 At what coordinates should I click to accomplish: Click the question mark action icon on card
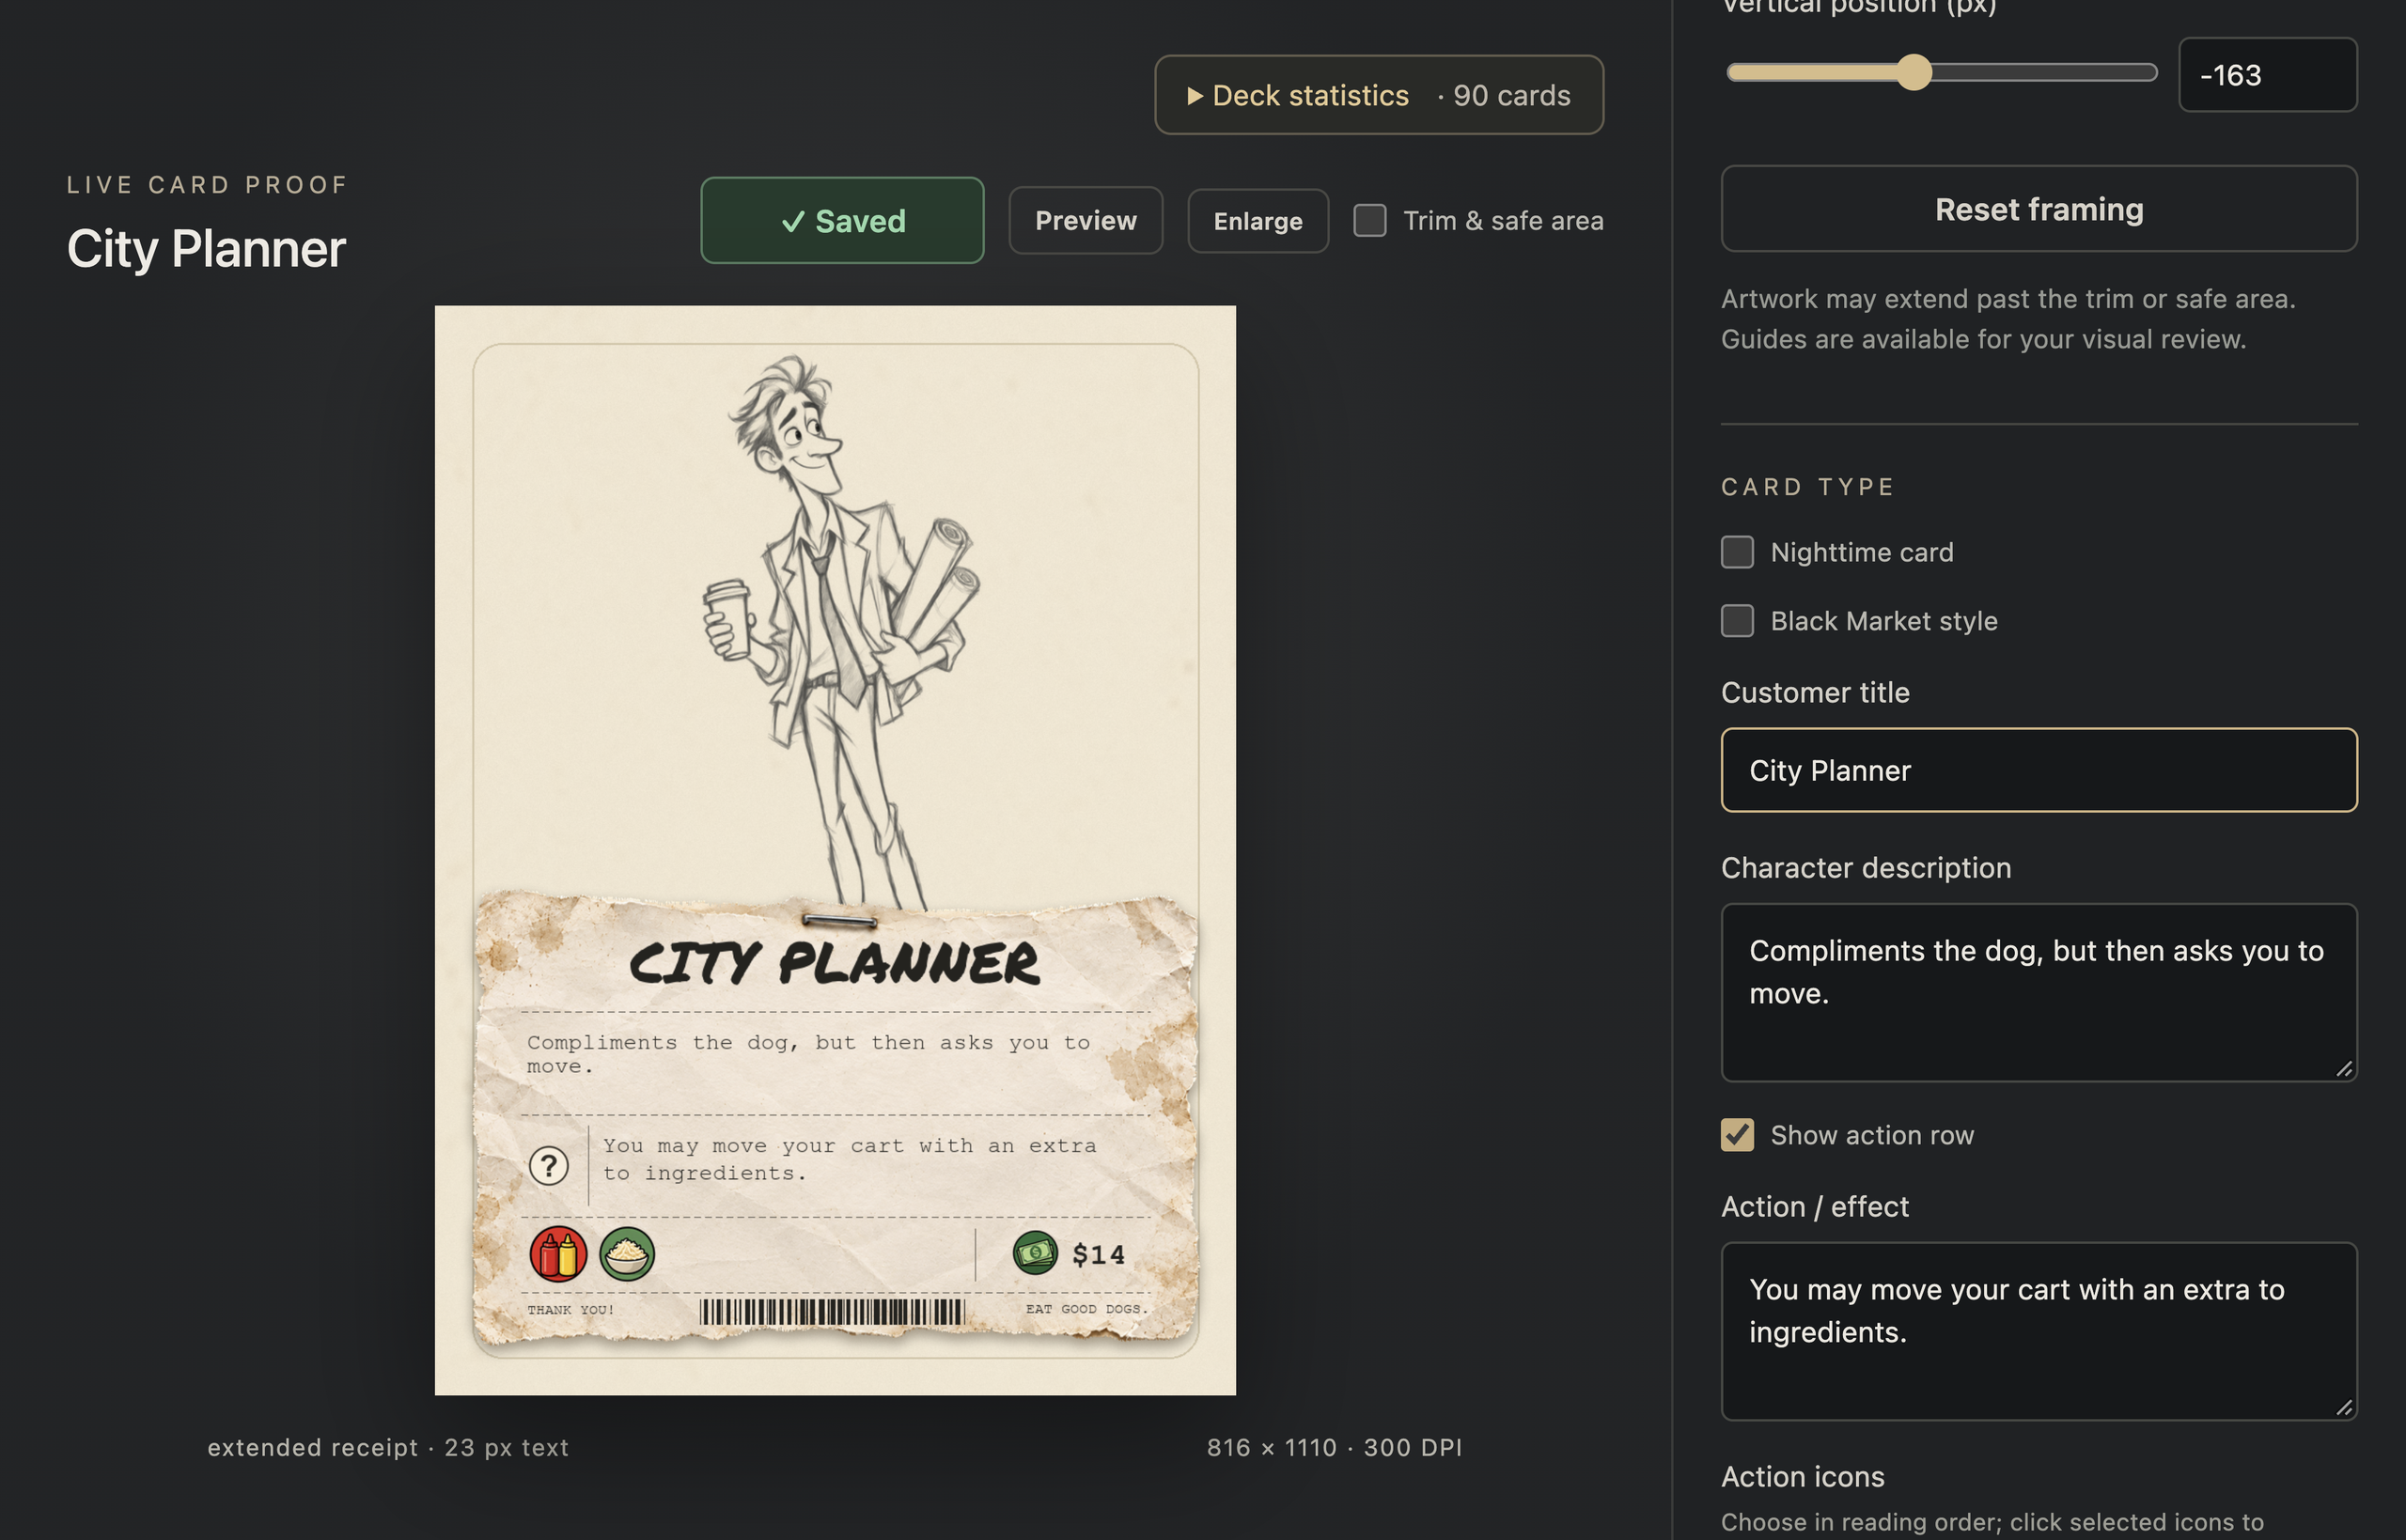coord(548,1165)
